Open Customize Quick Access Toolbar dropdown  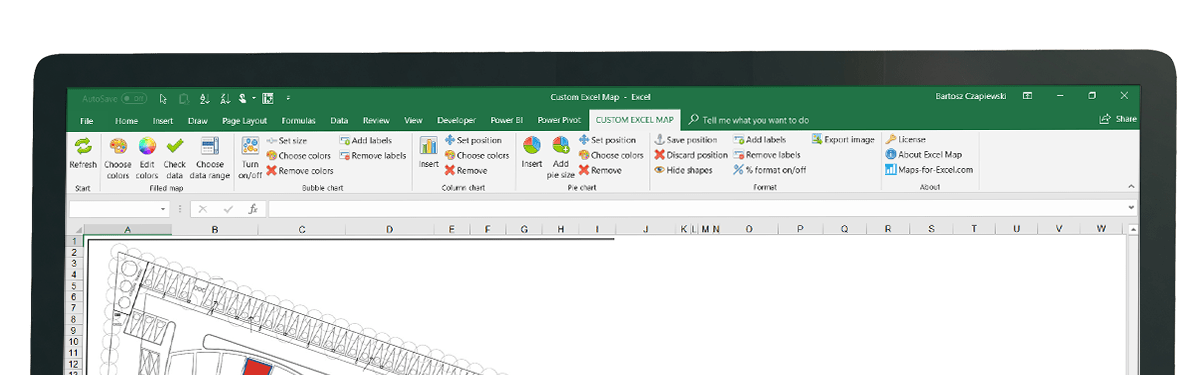coord(288,98)
